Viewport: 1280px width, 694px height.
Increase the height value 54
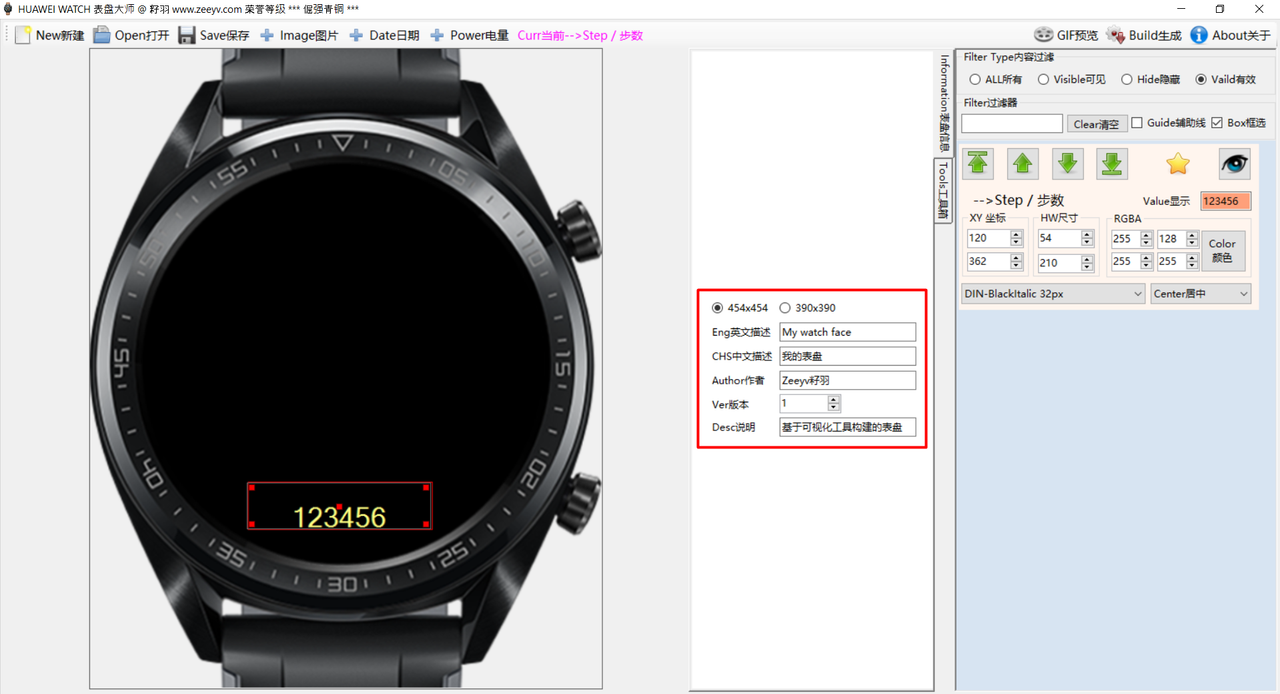point(1086,235)
